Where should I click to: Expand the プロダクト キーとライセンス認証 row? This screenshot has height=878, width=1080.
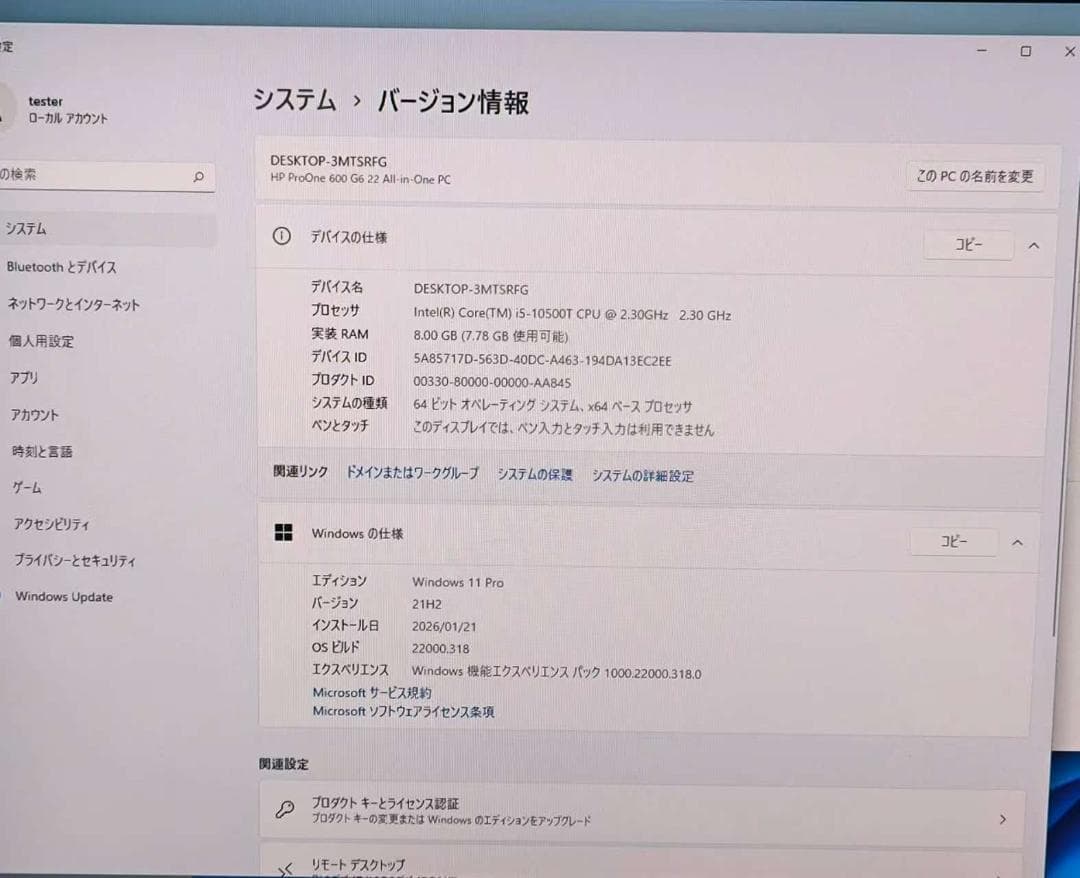[1002, 818]
